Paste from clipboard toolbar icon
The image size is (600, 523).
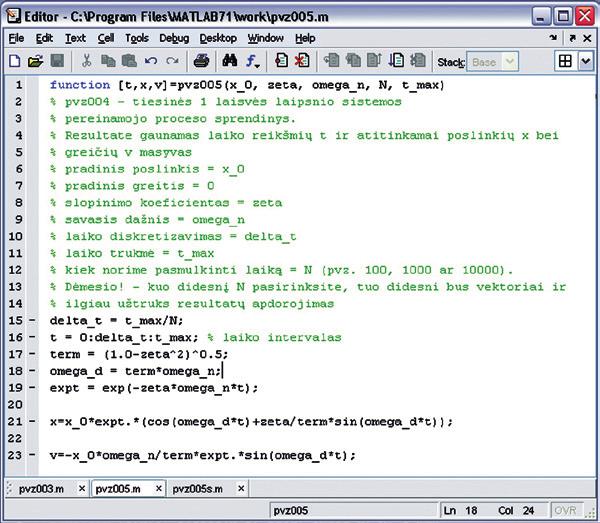(129, 61)
